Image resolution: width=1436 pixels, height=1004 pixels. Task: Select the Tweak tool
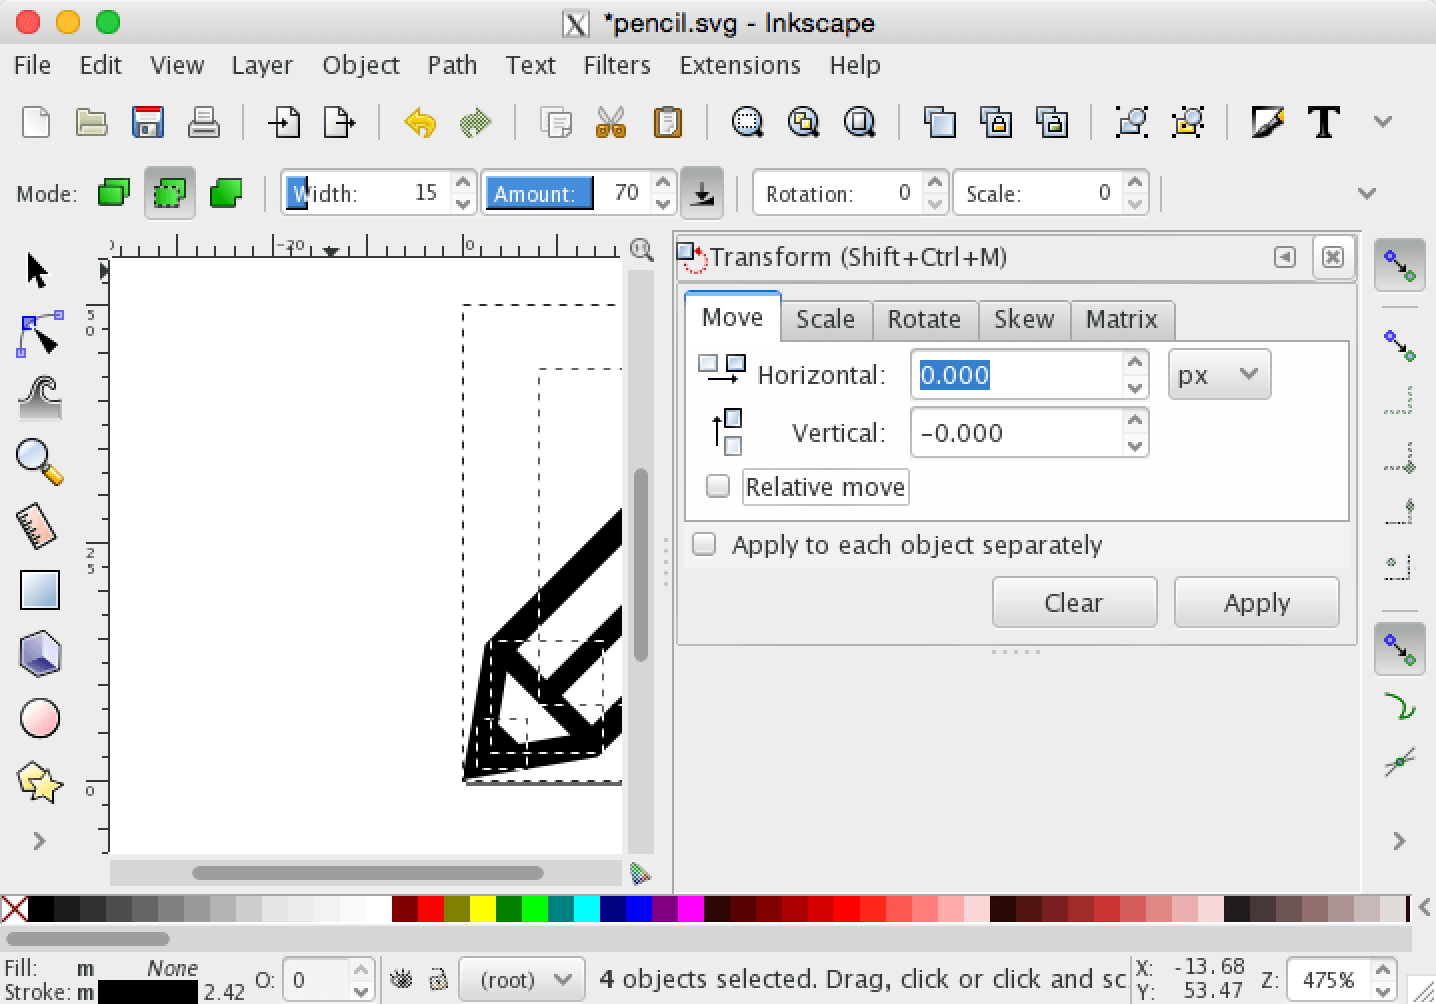click(x=38, y=398)
